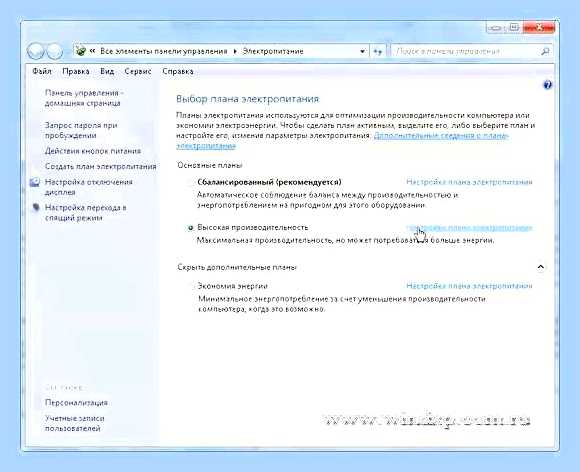Select the Высокая производительность radio button
The image size is (580, 472).
point(190,228)
